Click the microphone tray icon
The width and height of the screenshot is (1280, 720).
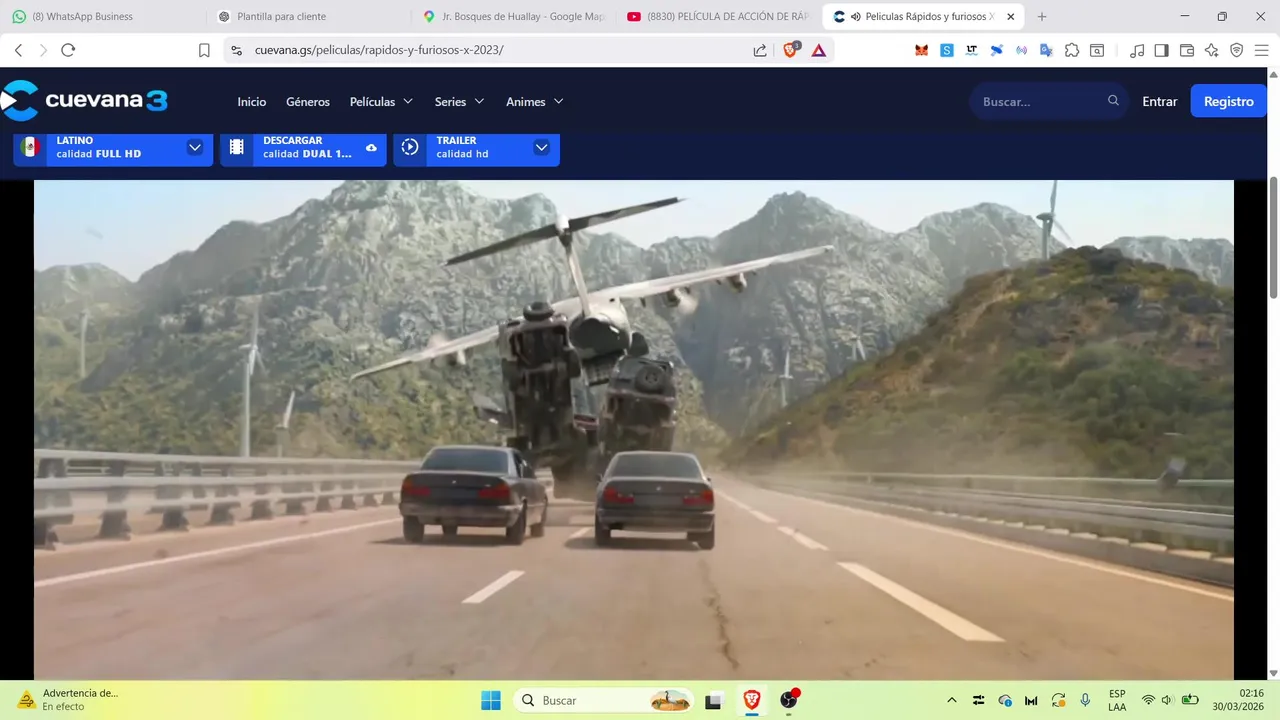coord(1085,700)
